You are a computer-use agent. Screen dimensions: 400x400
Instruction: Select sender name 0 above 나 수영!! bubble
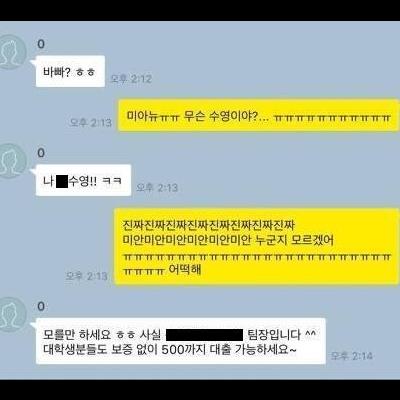(41, 153)
